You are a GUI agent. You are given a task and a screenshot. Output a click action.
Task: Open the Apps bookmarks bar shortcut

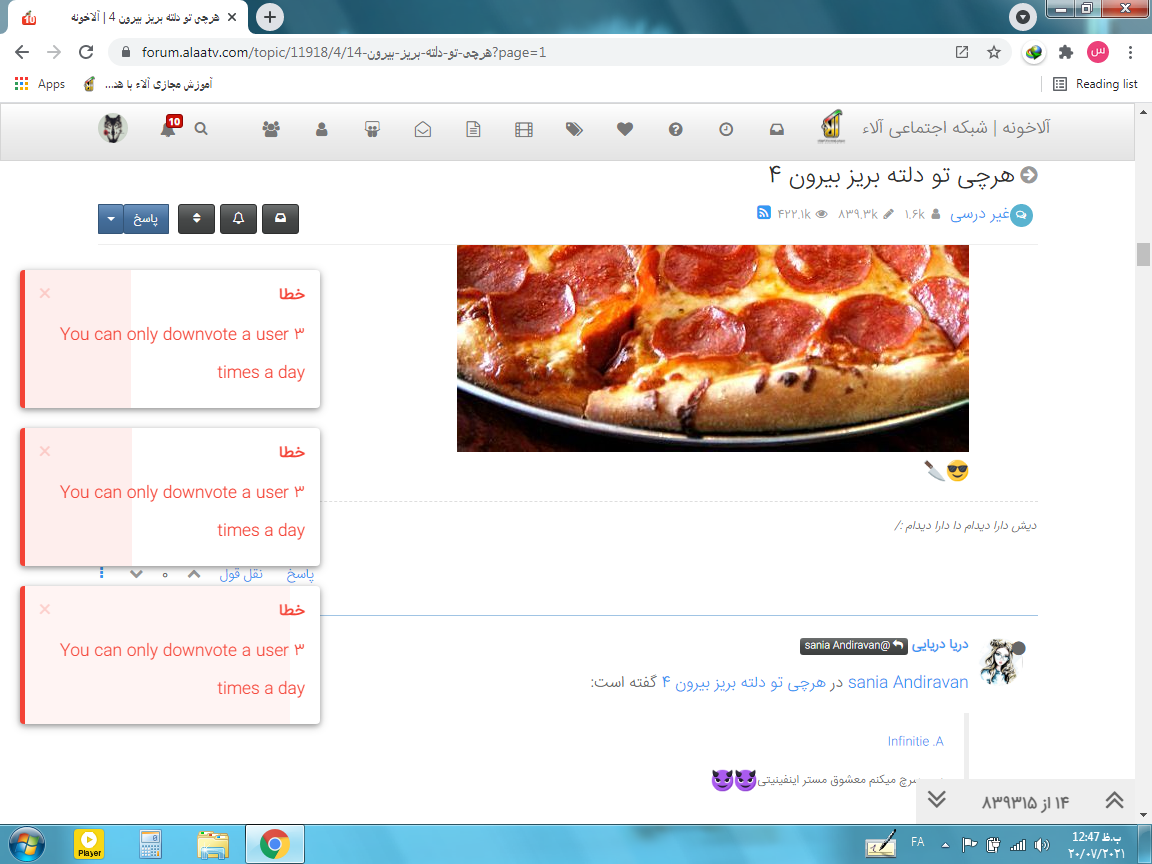click(40, 84)
